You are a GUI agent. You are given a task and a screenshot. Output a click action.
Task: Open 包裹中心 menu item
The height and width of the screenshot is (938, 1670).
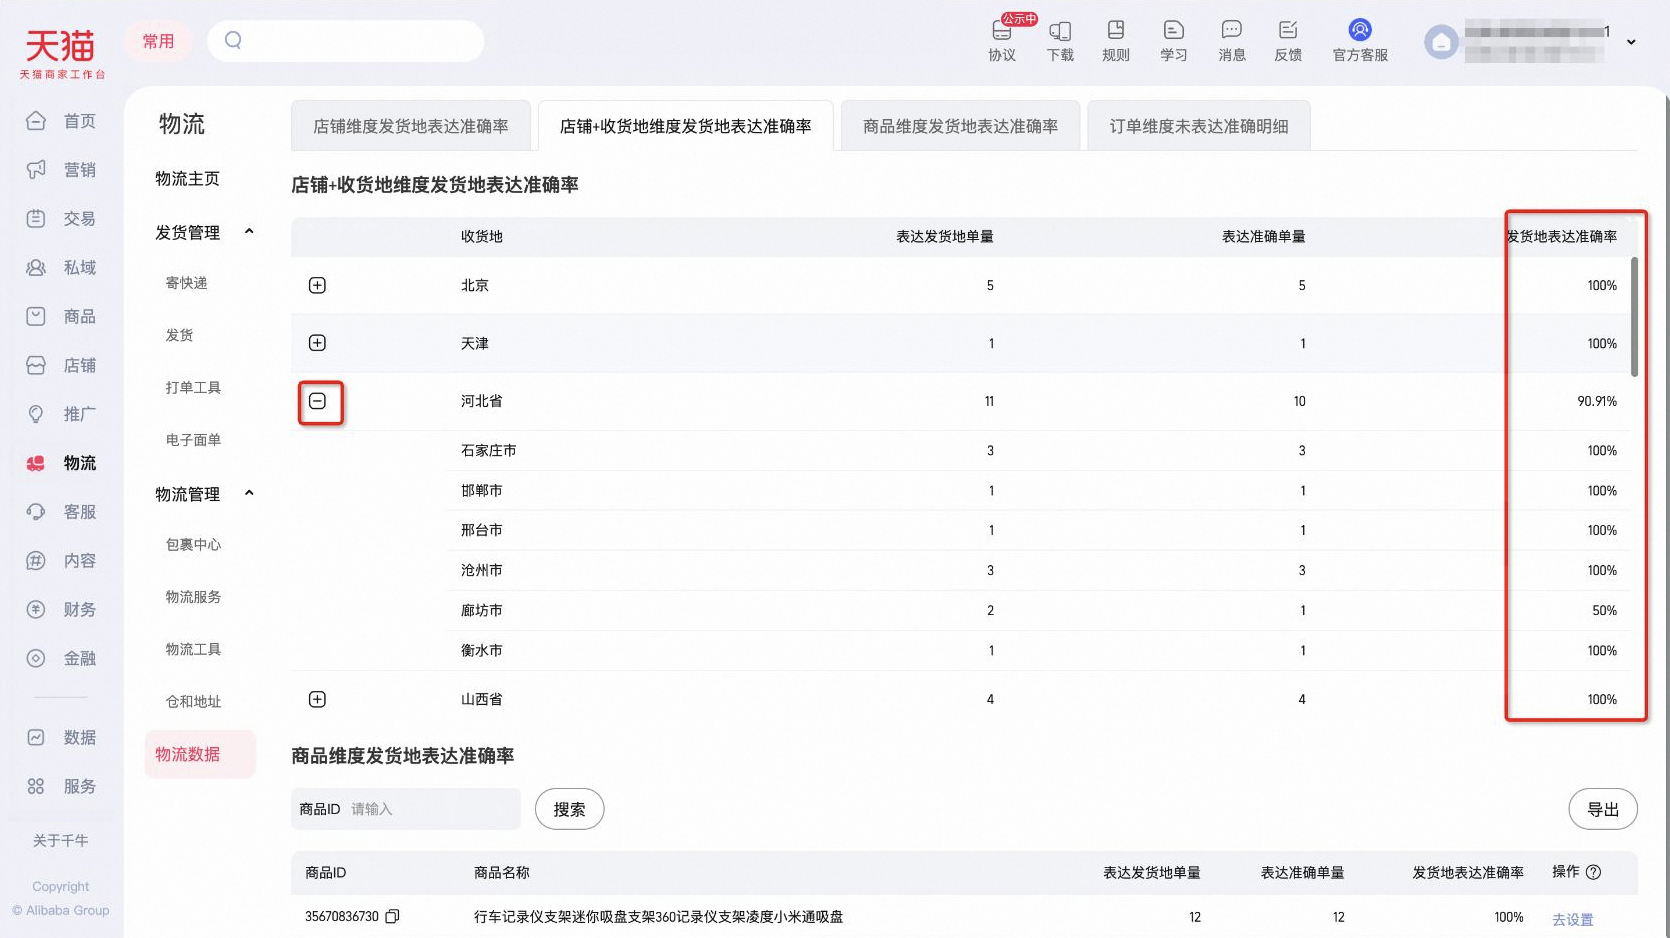click(193, 545)
